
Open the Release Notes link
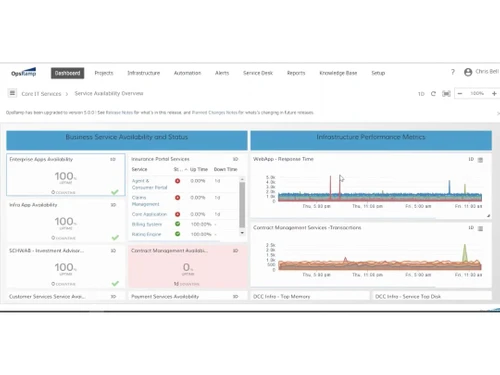pos(119,113)
